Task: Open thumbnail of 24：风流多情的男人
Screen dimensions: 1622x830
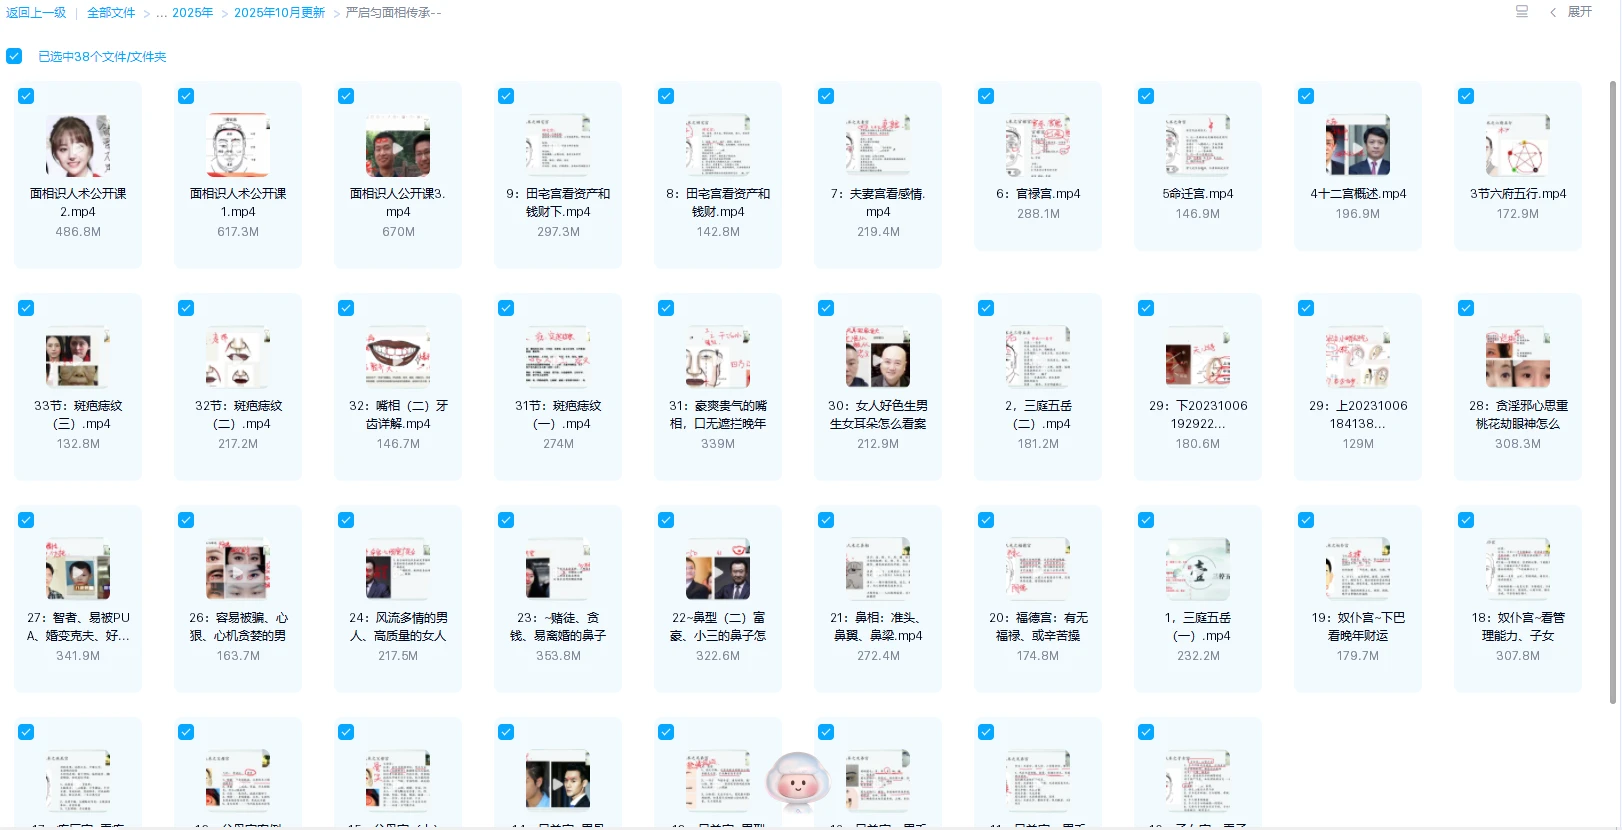Action: [x=398, y=570]
